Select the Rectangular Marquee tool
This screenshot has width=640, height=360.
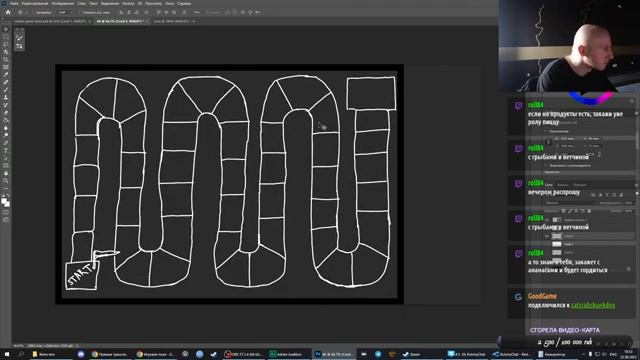tap(6, 37)
